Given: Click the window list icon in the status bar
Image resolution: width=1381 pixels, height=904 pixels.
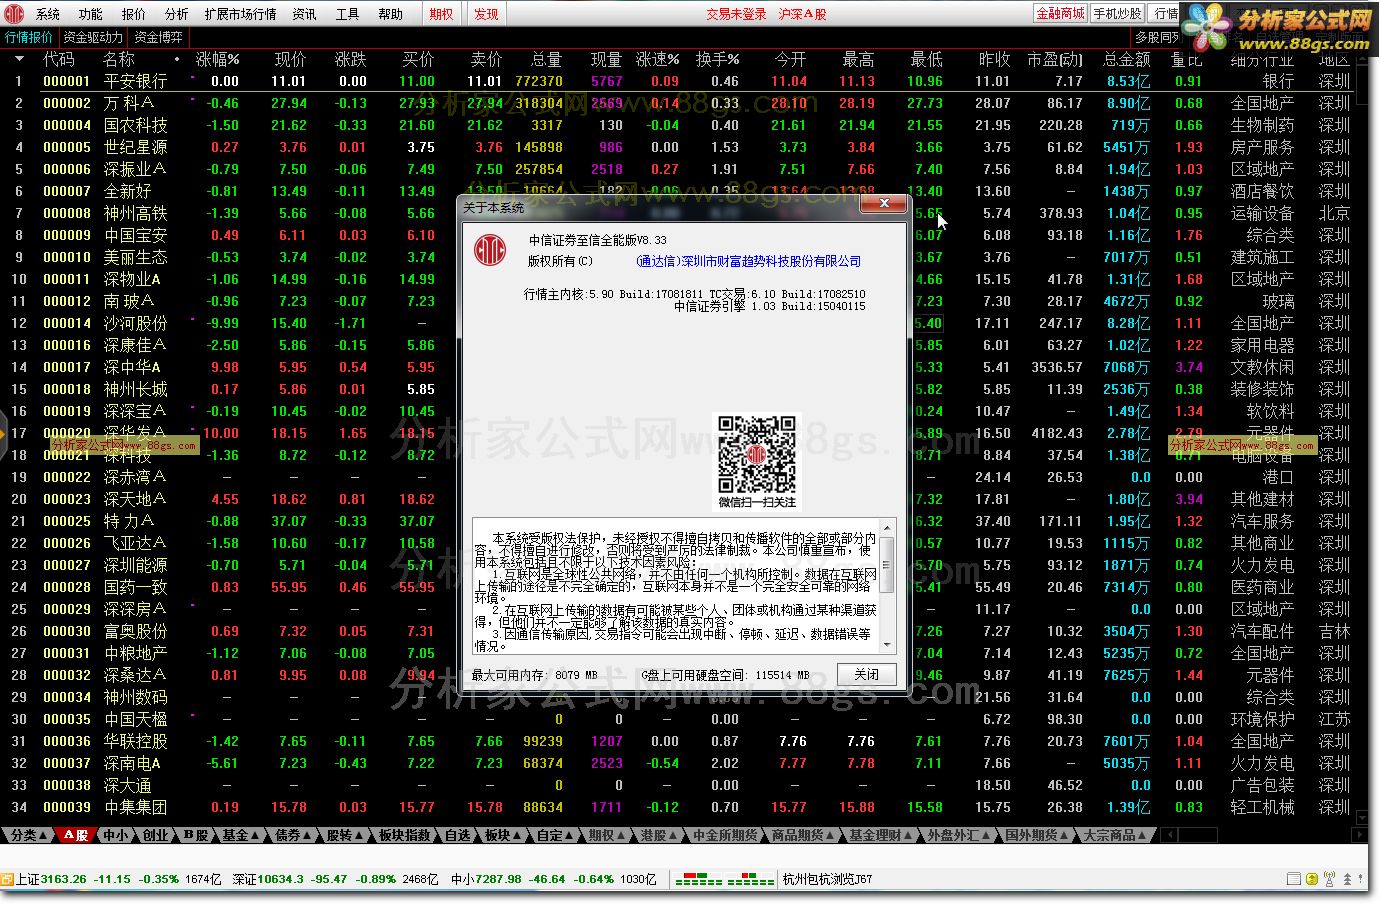Looking at the screenshot, I should point(1294,879).
